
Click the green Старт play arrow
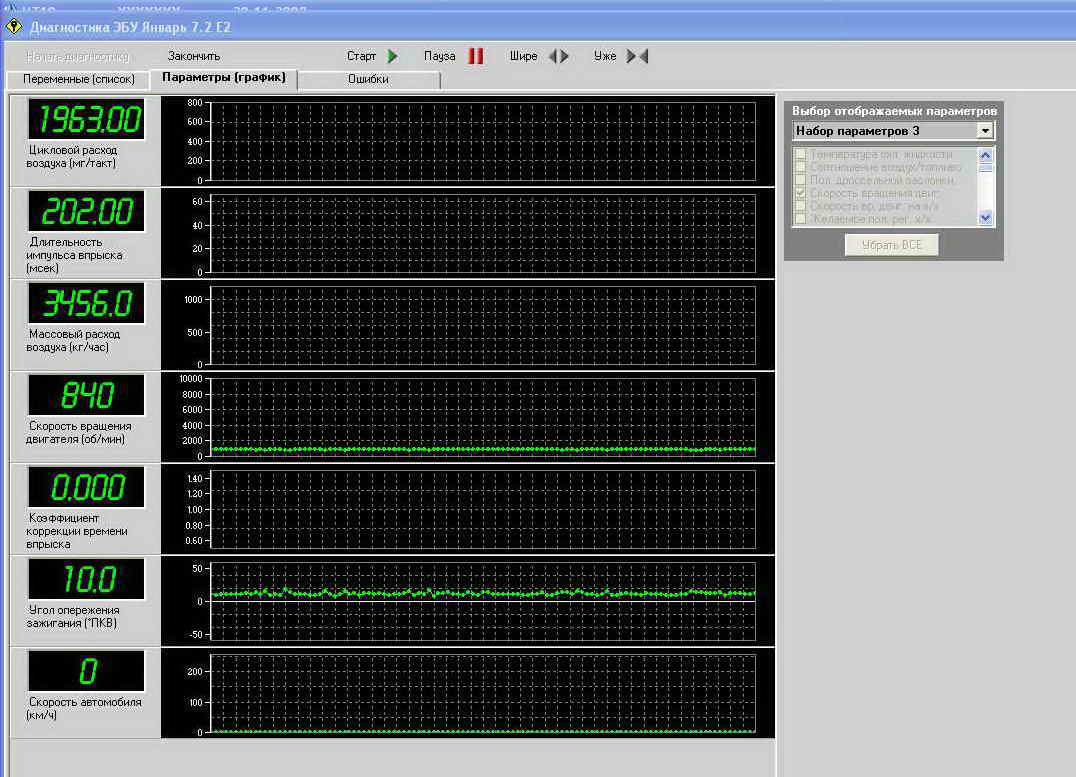click(393, 56)
